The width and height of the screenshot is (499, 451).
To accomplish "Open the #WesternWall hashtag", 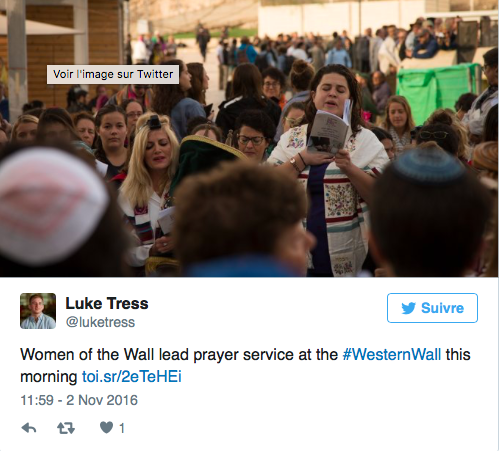I will [392, 354].
